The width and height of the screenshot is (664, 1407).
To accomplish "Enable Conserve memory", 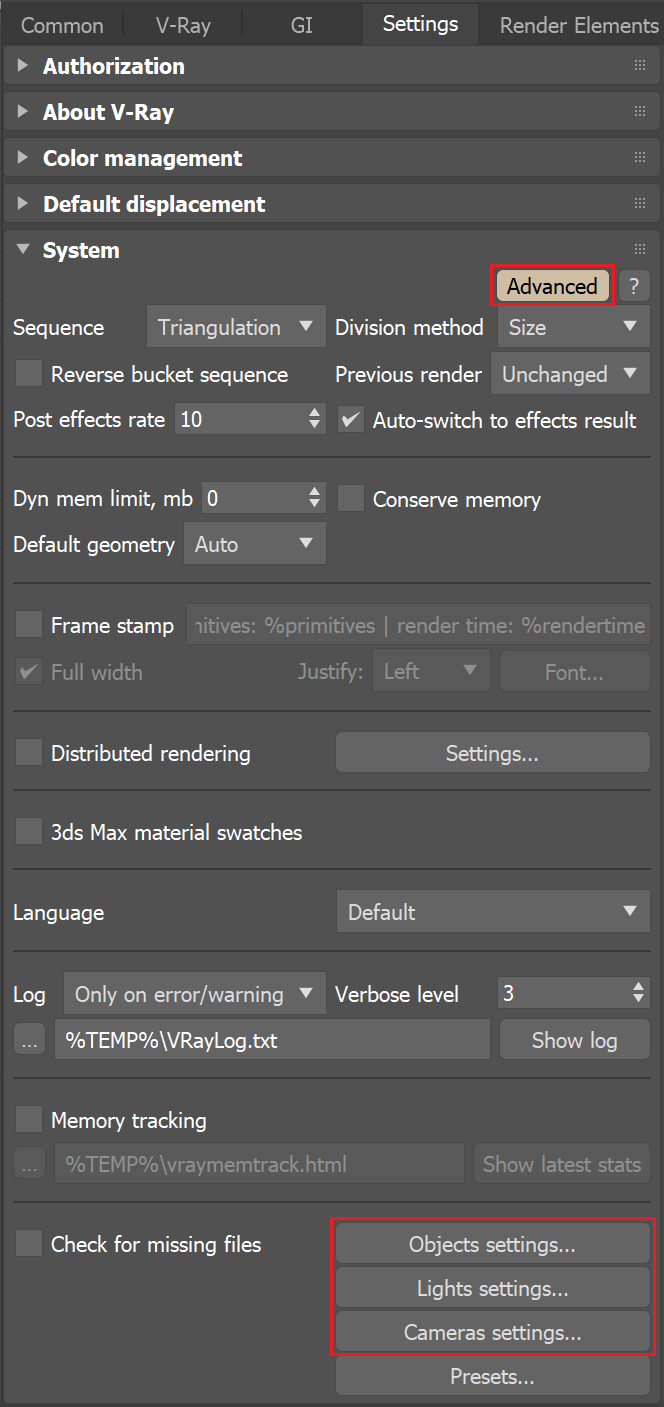I will tap(351, 498).
